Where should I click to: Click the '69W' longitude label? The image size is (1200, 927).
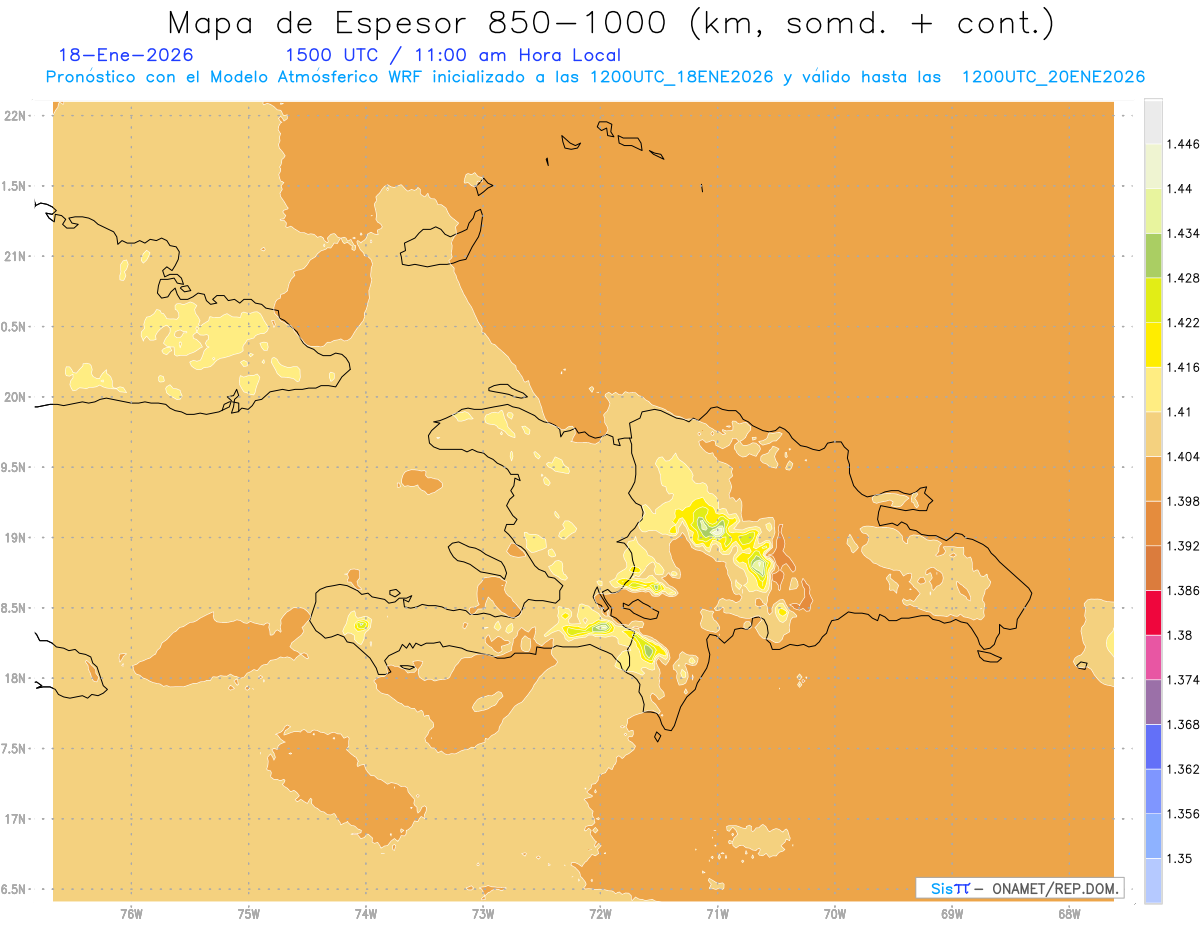coord(952,913)
